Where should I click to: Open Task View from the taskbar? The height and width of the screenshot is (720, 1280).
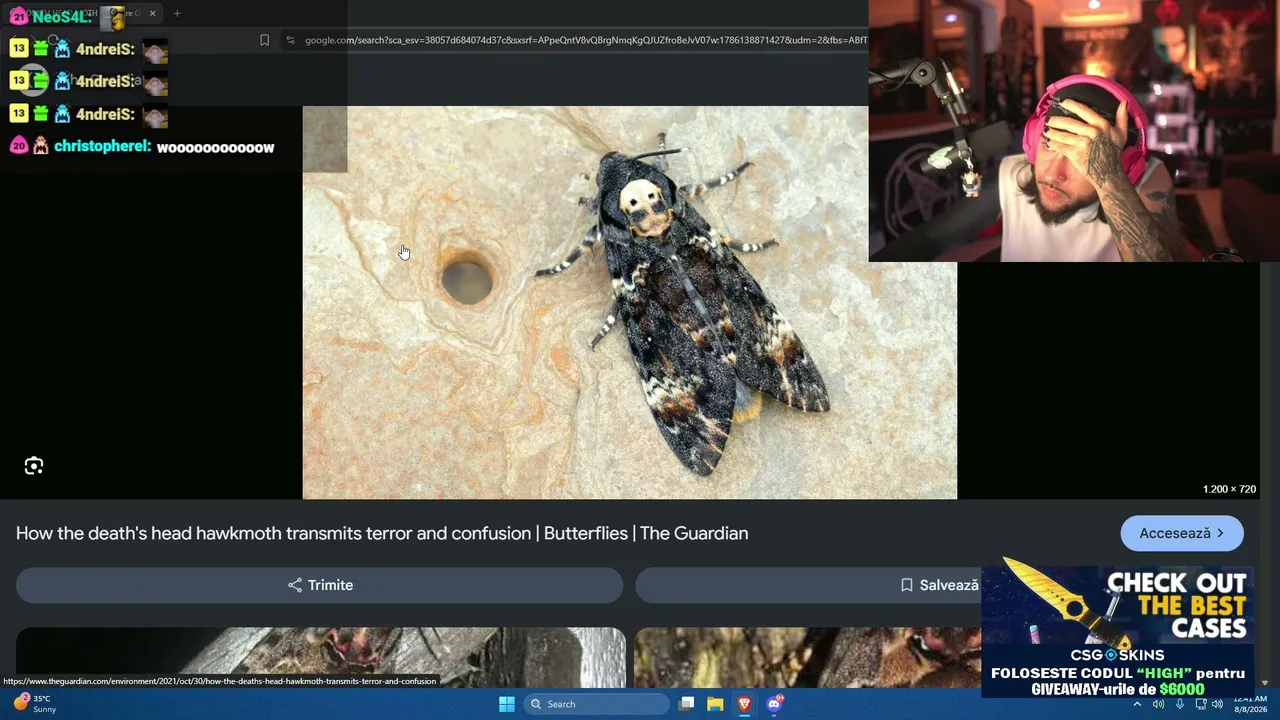tap(686, 704)
